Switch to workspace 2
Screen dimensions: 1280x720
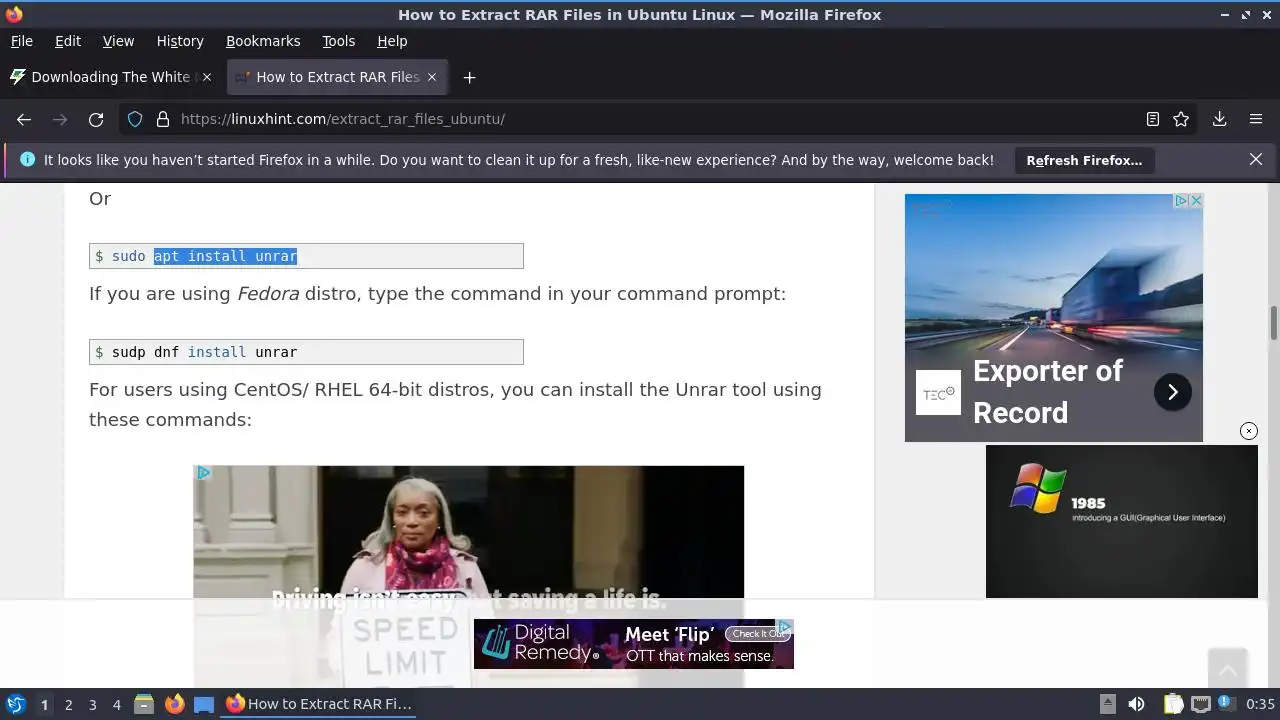coord(68,704)
